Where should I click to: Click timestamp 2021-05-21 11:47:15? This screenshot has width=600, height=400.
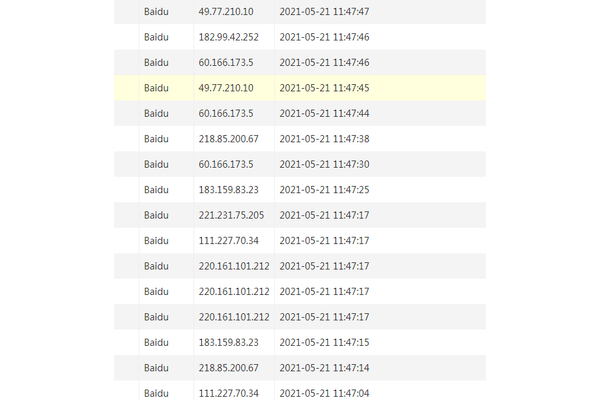point(324,342)
